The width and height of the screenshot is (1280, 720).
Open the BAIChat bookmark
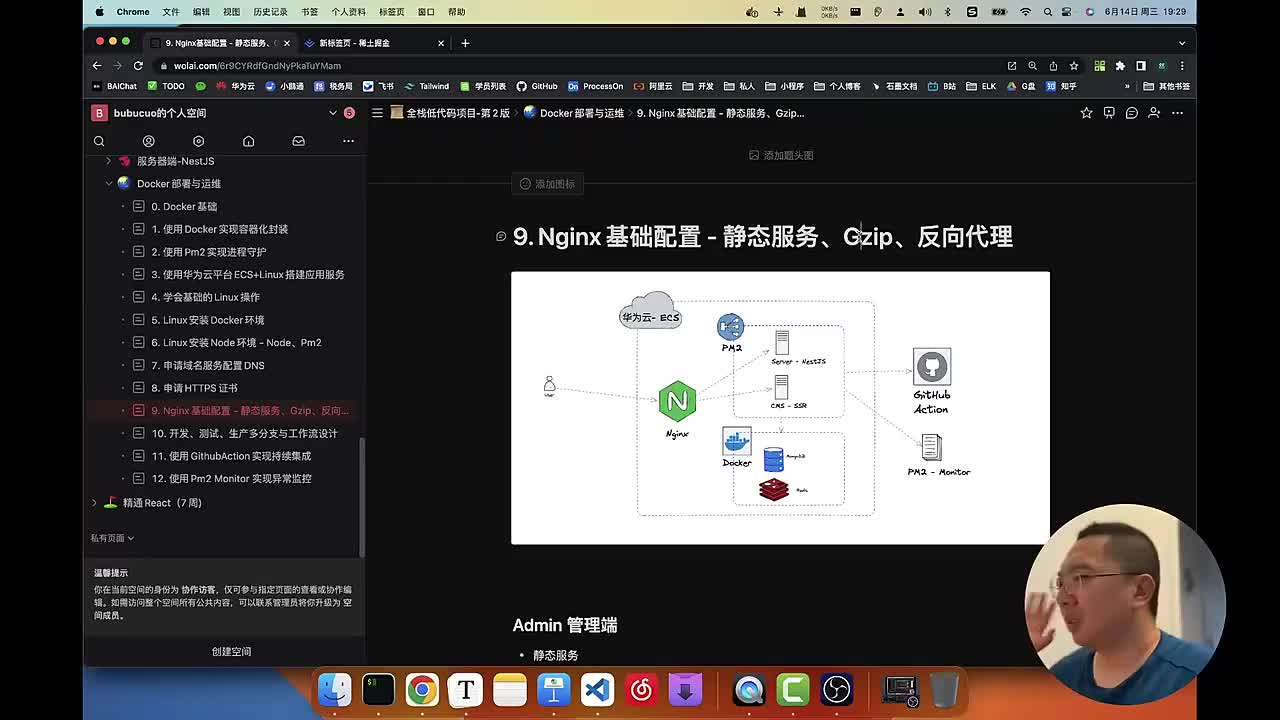114,86
